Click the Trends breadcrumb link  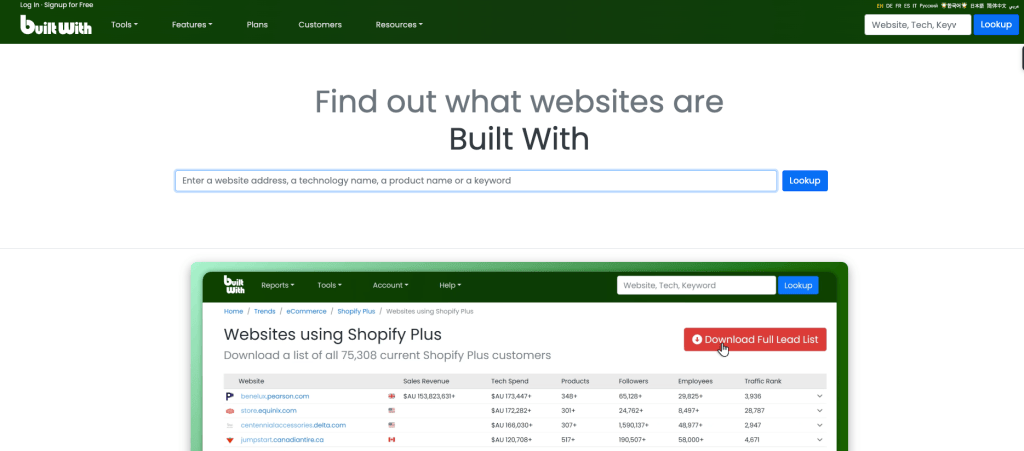[x=264, y=311]
